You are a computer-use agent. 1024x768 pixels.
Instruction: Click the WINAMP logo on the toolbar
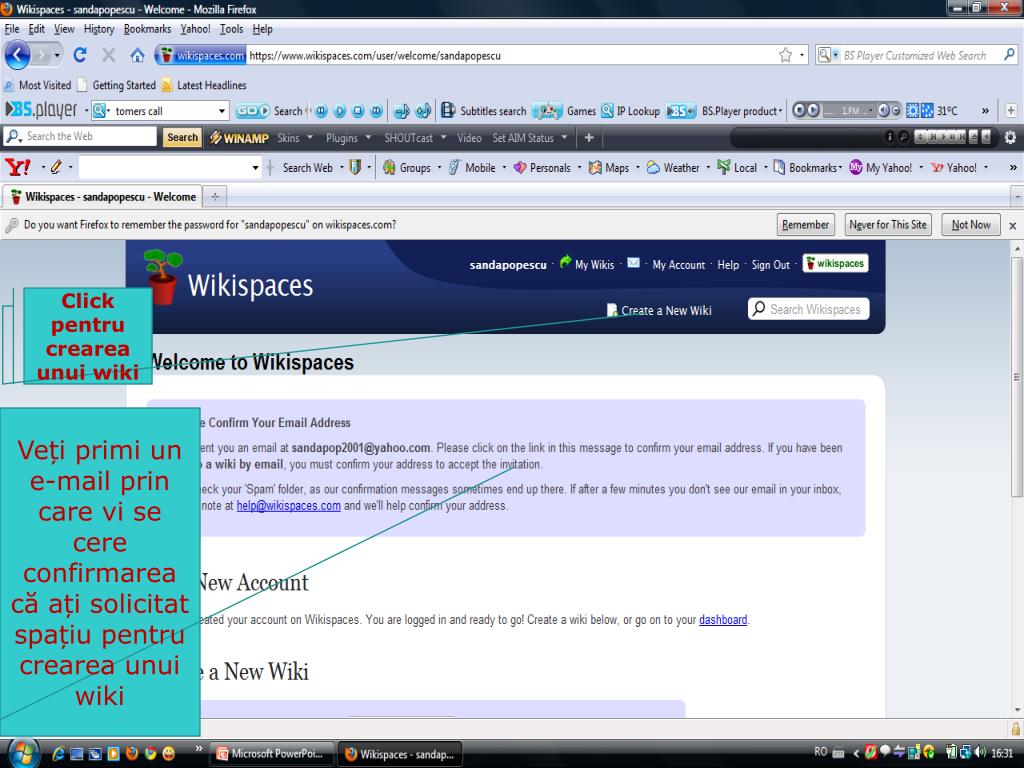tap(239, 138)
